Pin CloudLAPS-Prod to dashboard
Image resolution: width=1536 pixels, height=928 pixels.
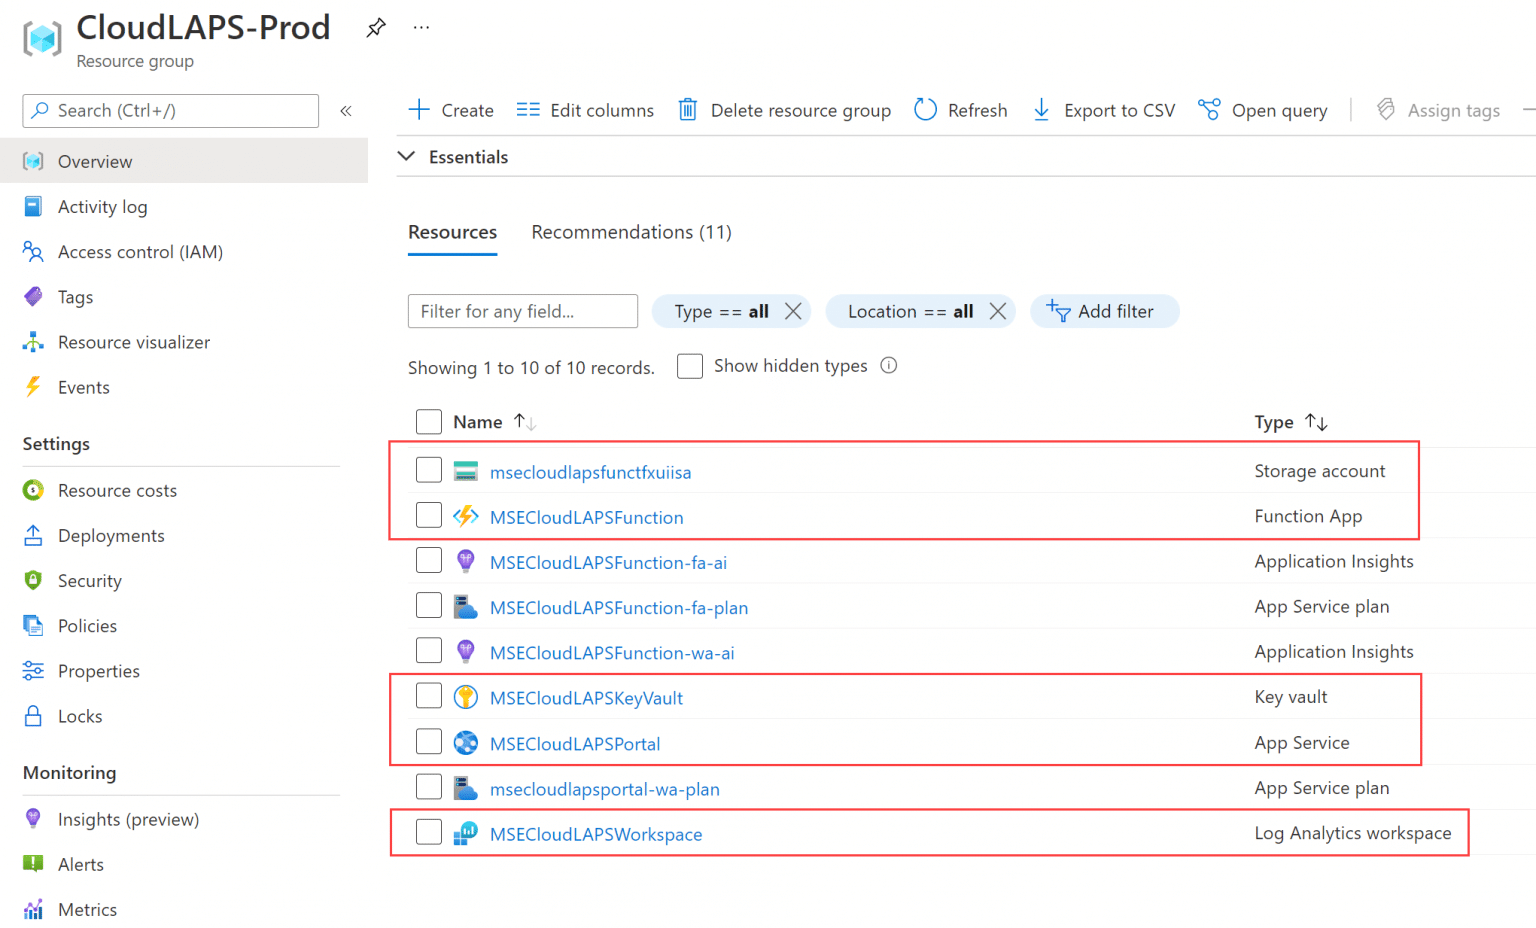coord(376,27)
